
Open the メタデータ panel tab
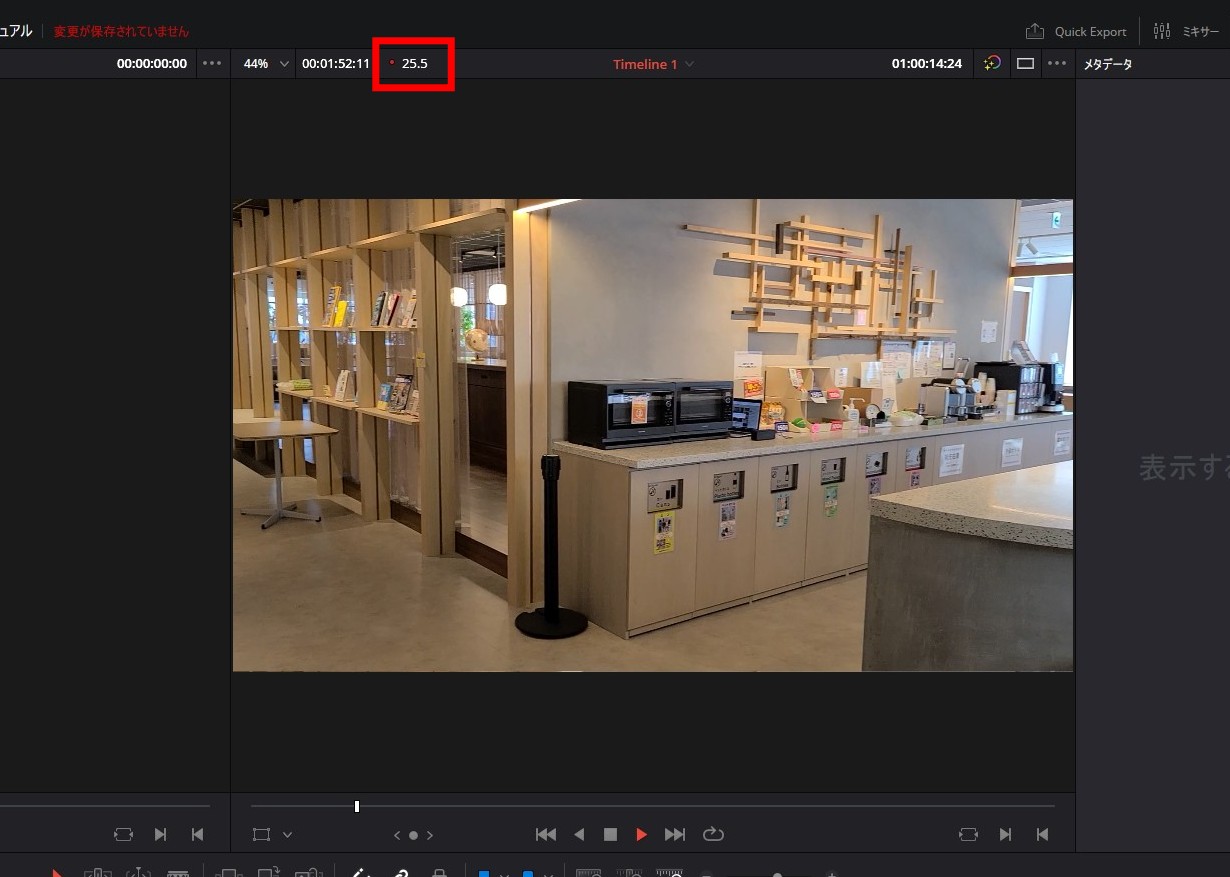(1108, 64)
